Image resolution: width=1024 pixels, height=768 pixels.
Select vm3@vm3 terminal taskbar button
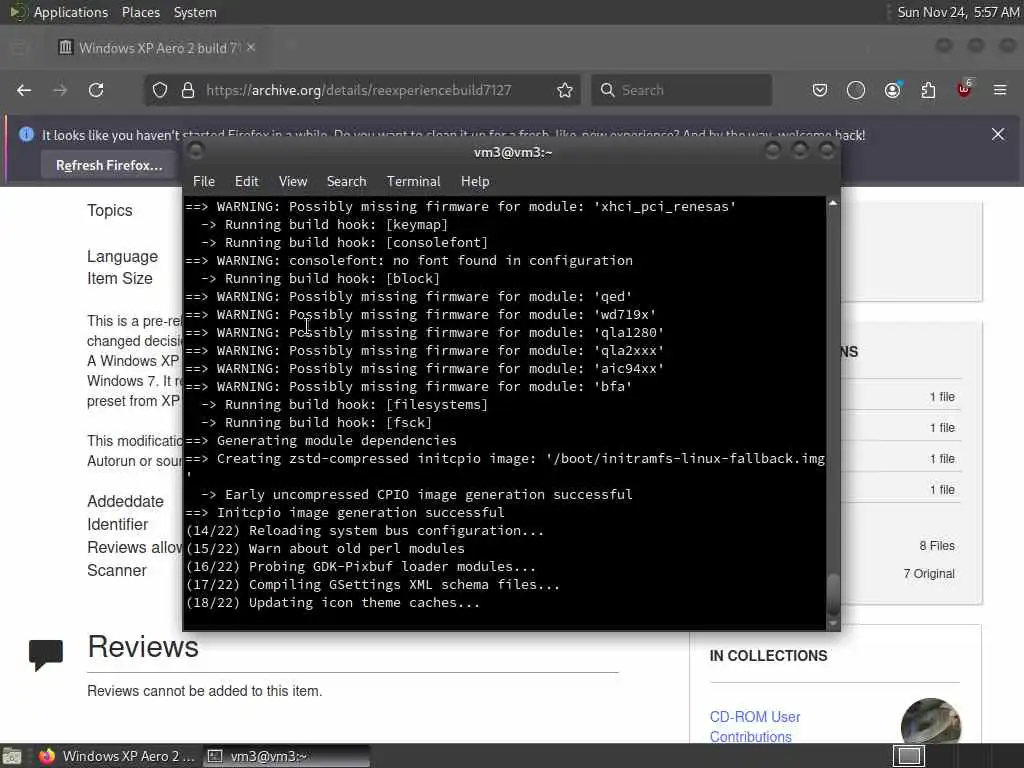click(286, 756)
